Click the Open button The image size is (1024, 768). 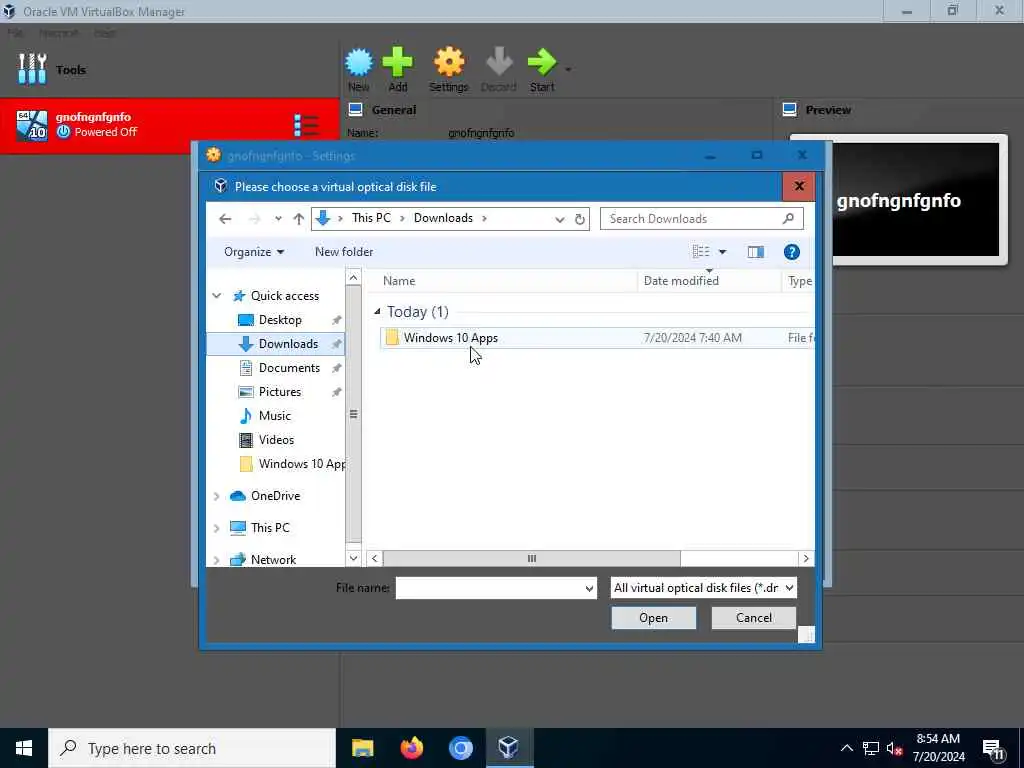(653, 618)
